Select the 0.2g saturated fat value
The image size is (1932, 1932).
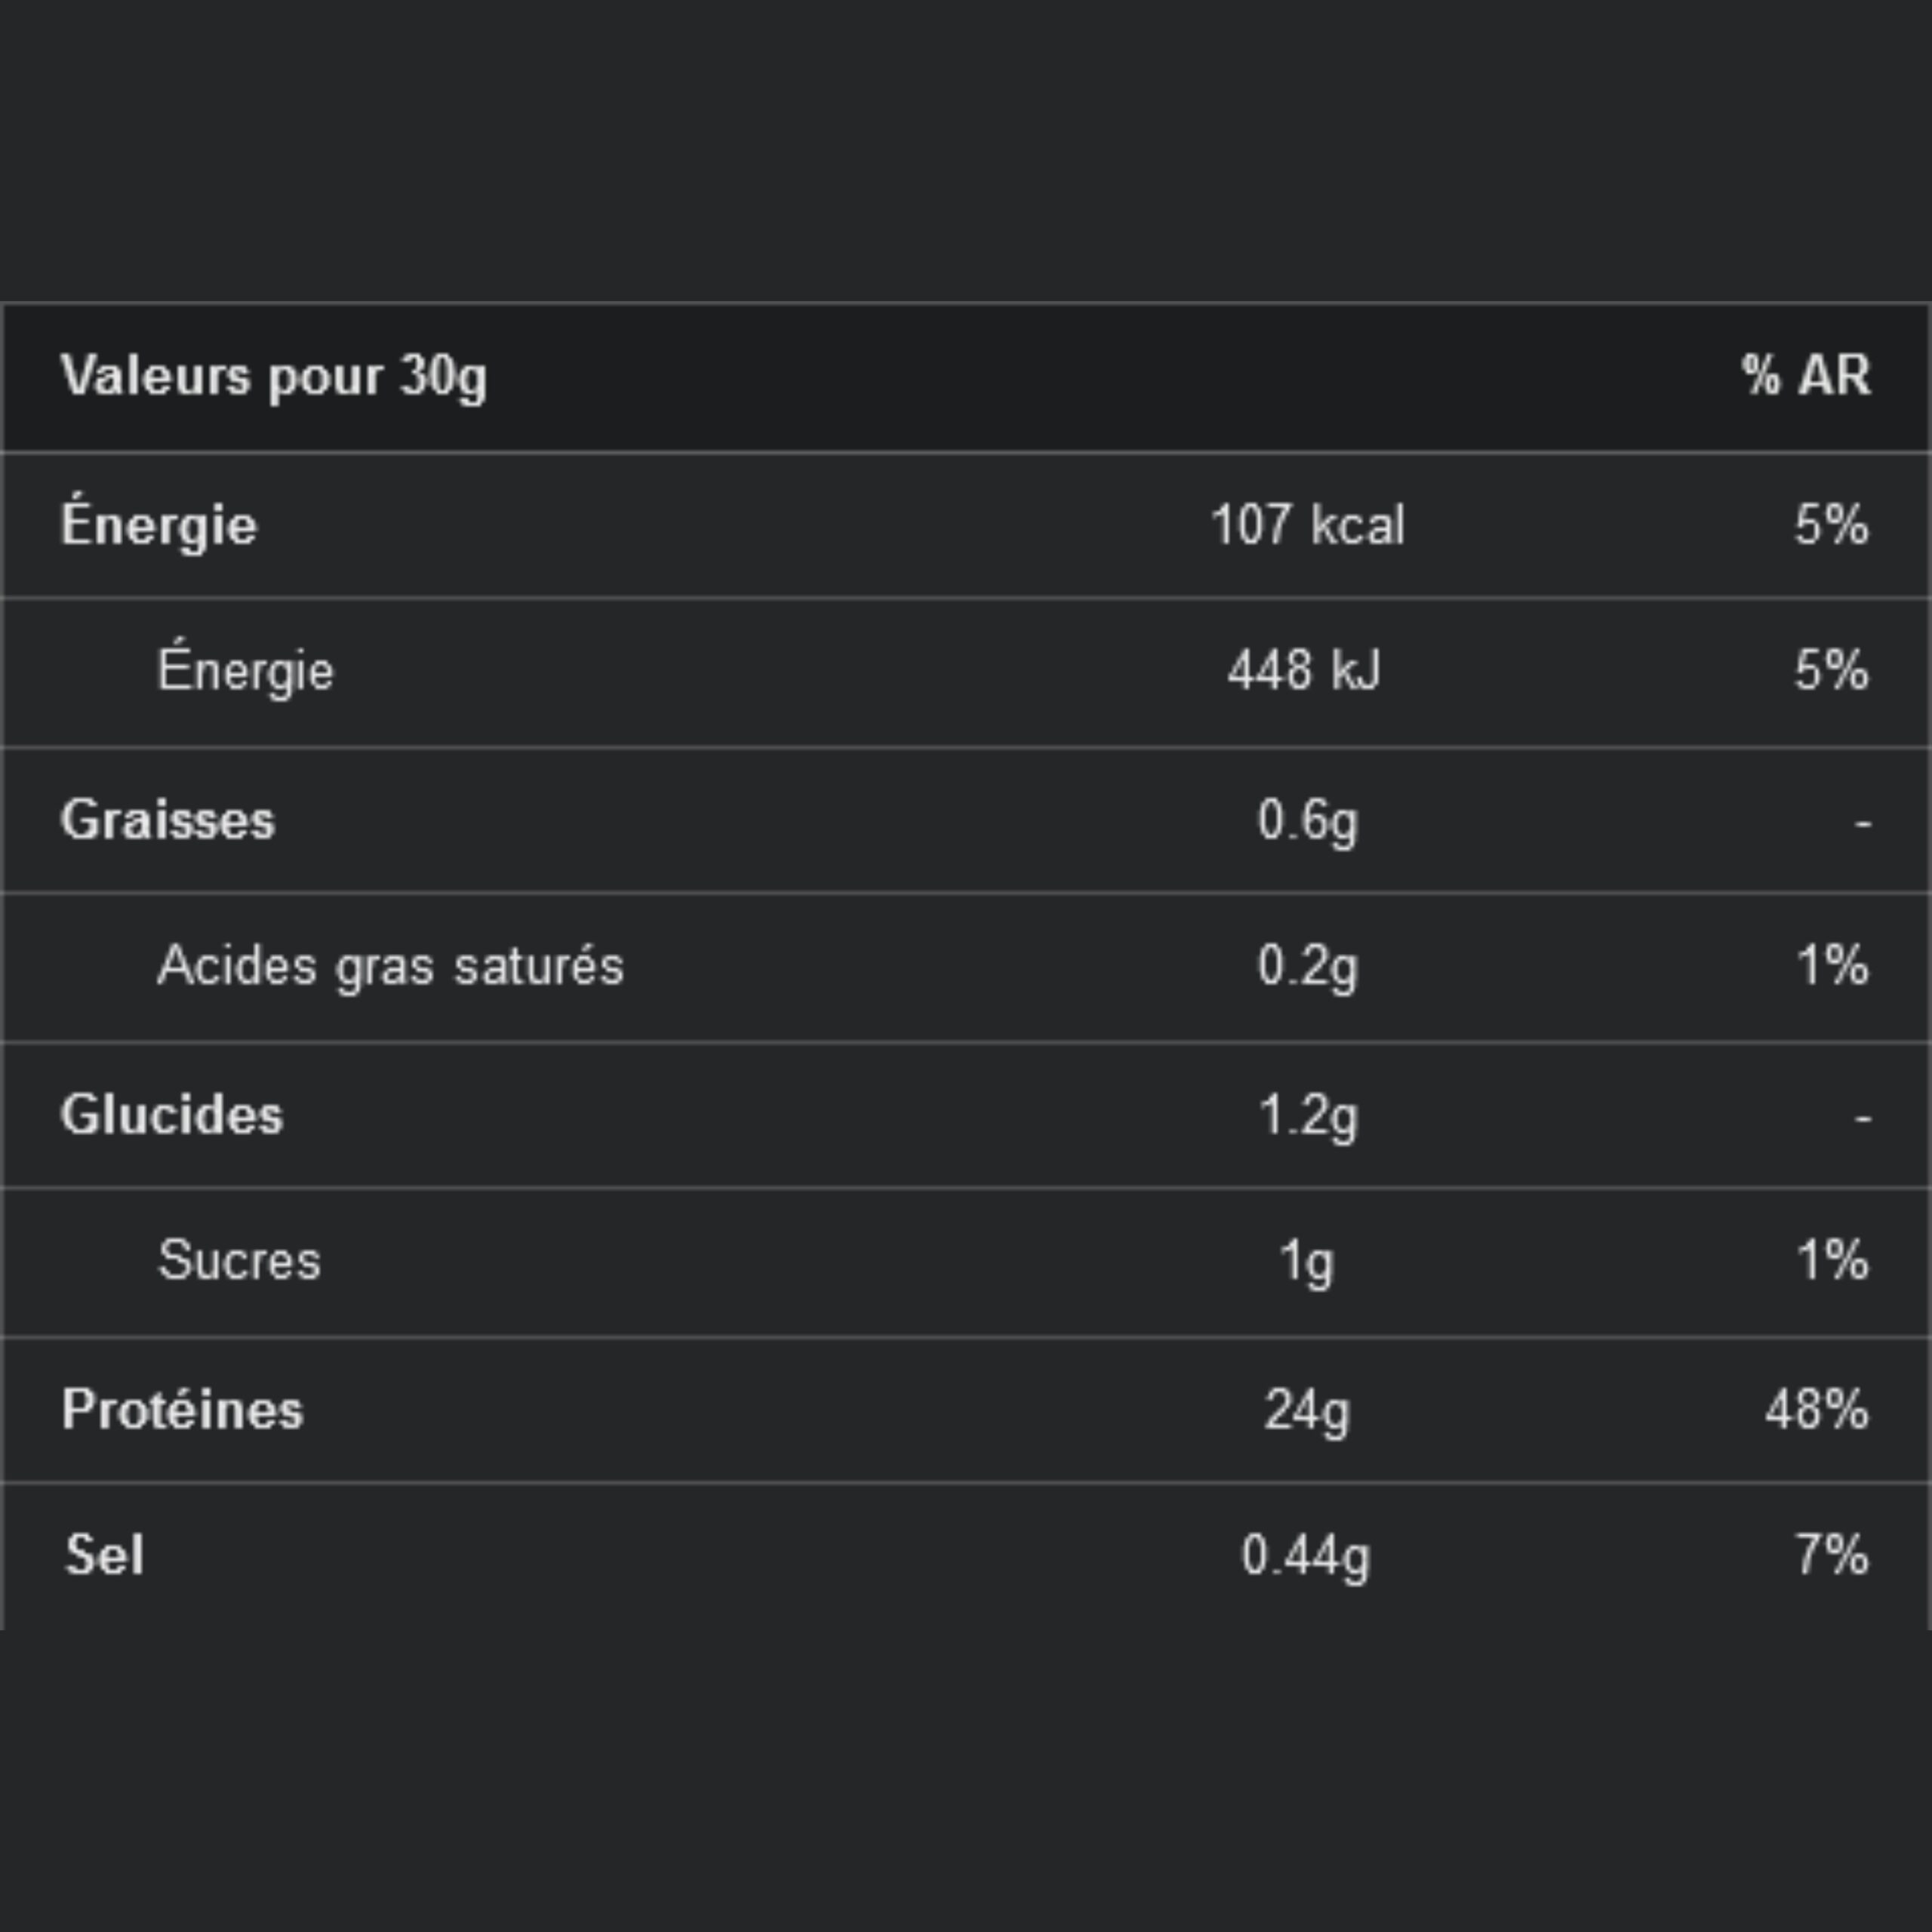click(1307, 966)
